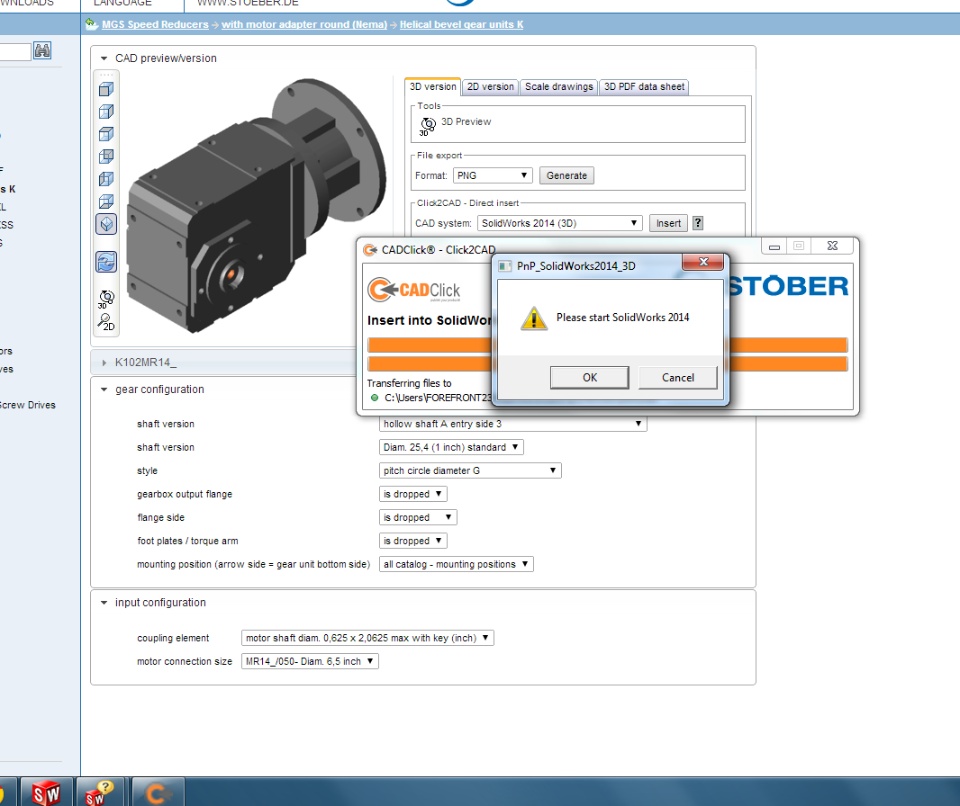Open the hollow shaft A entry side dropdown
The height and width of the screenshot is (806, 960).
click(513, 424)
